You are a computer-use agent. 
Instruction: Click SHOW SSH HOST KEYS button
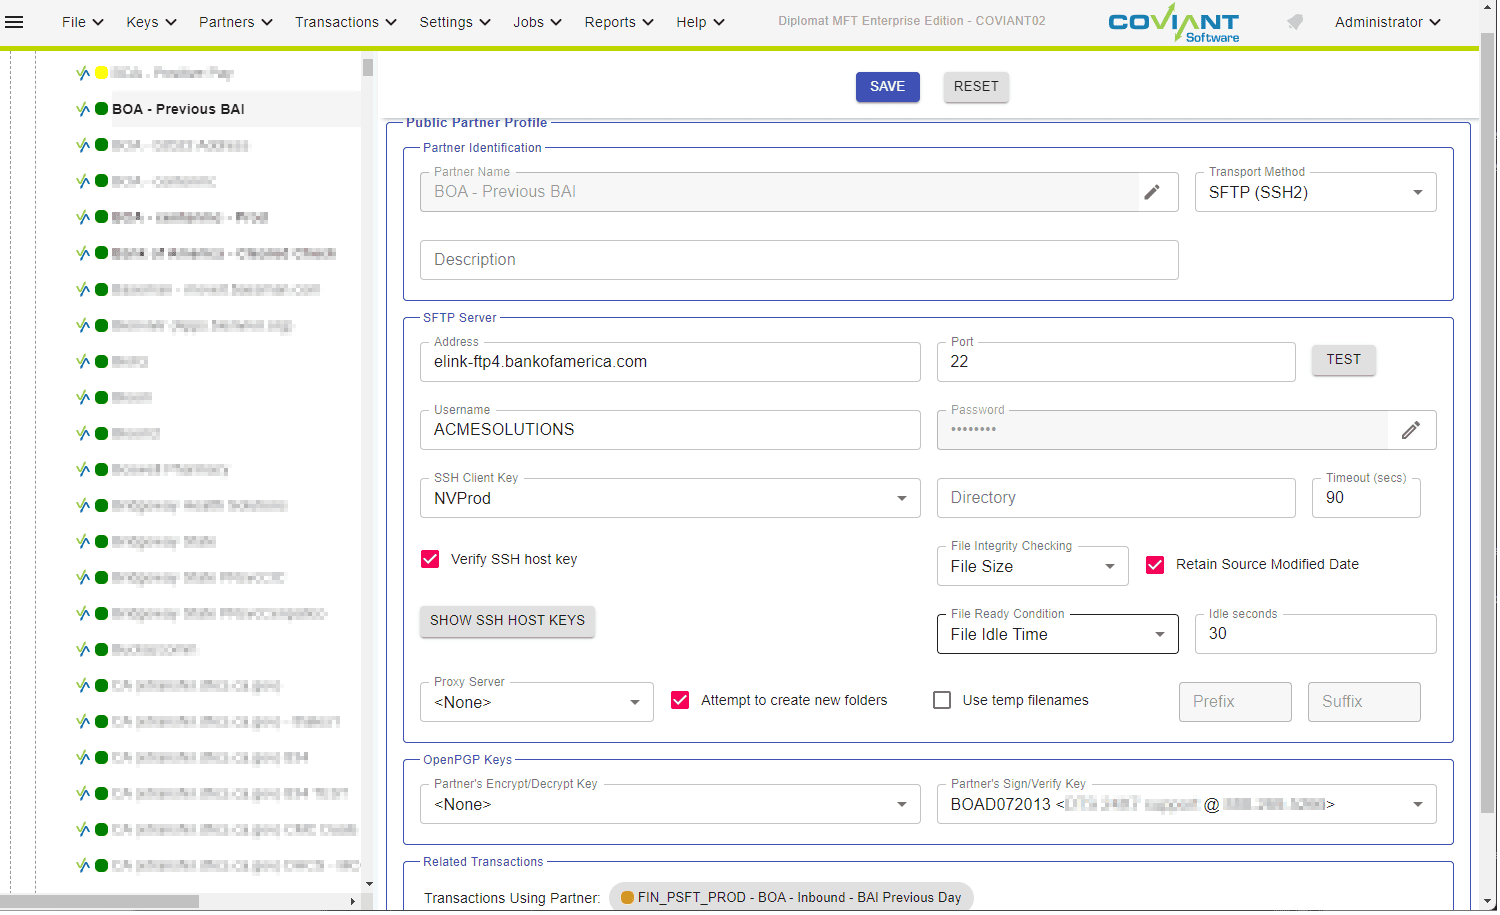(x=507, y=621)
